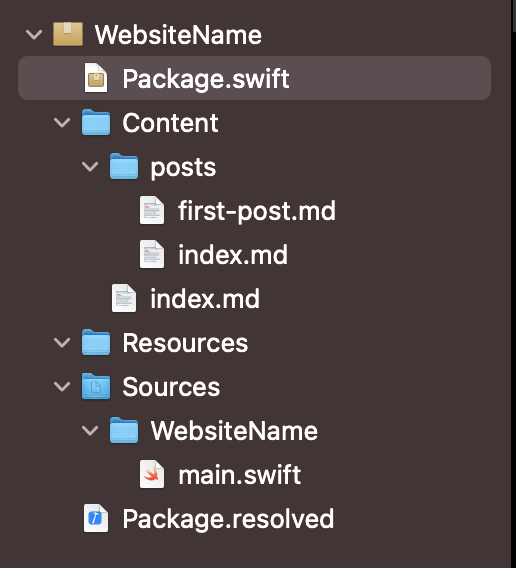Open the first-post.md file
Screen dimensions: 516x568
257,210
